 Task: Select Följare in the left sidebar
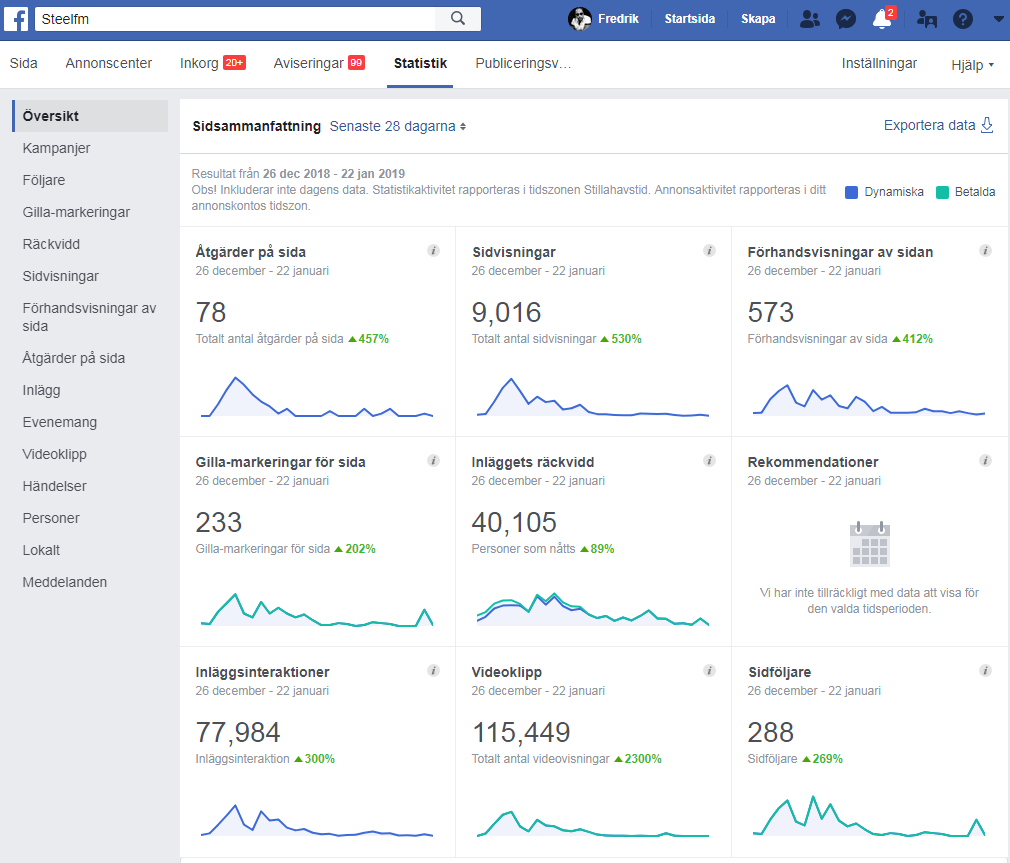click(44, 180)
